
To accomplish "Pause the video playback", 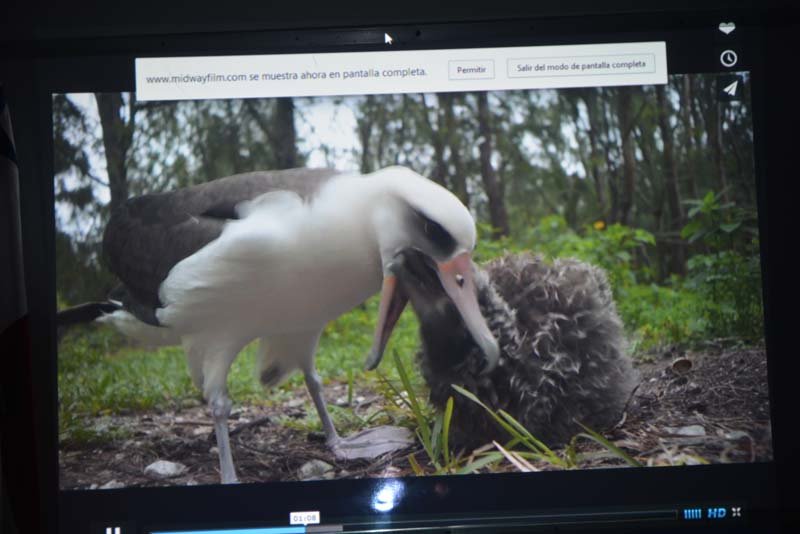I will tap(113, 530).
